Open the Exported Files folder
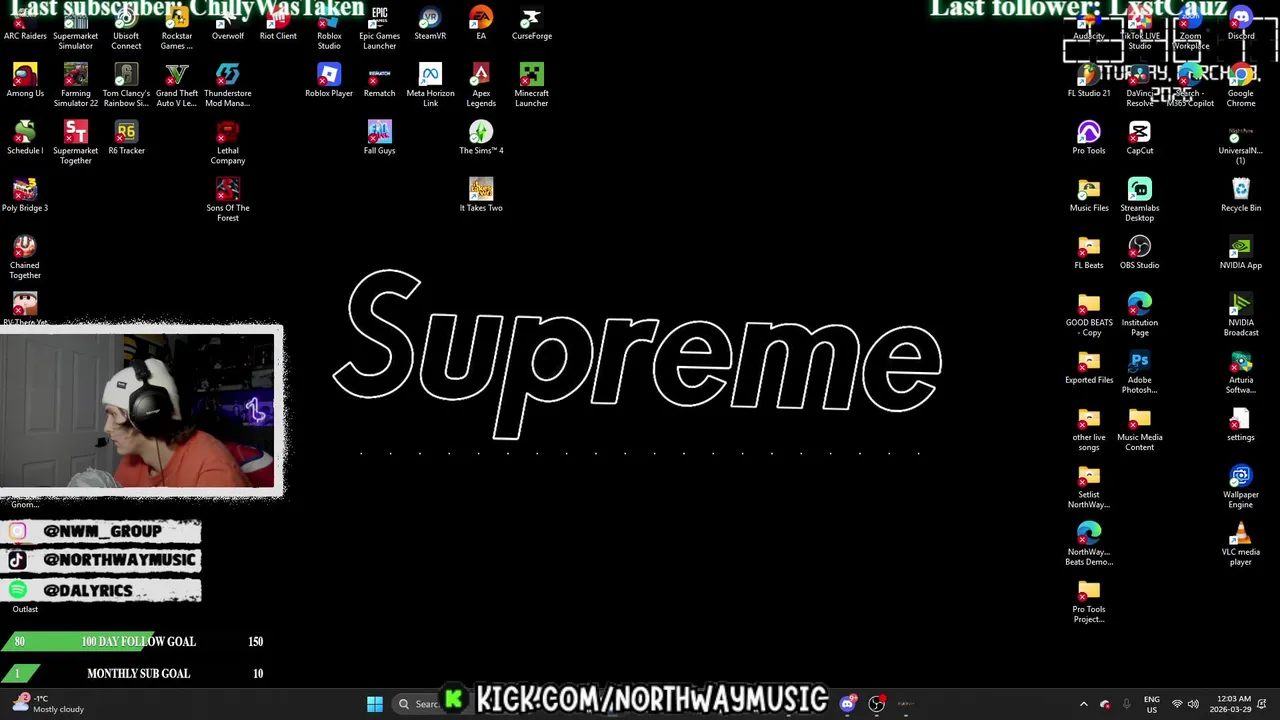Screen dimensions: 1280x720 [1089, 367]
